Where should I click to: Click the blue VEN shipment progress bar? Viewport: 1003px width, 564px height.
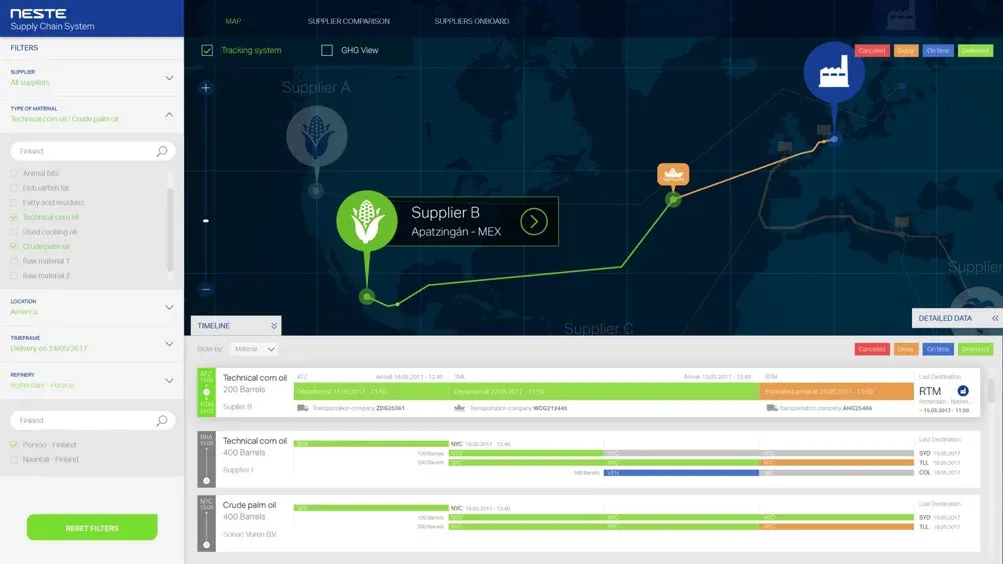(681, 473)
